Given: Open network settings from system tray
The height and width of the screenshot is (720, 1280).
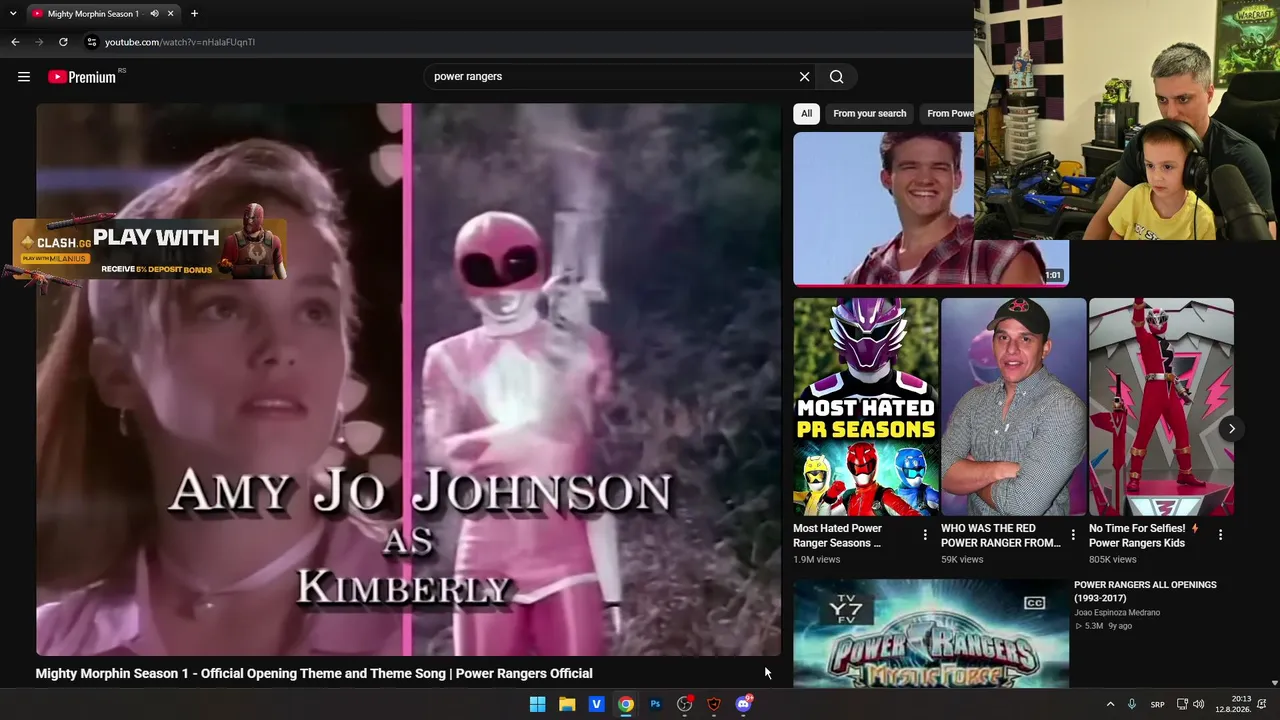Looking at the screenshot, I should 1181,704.
